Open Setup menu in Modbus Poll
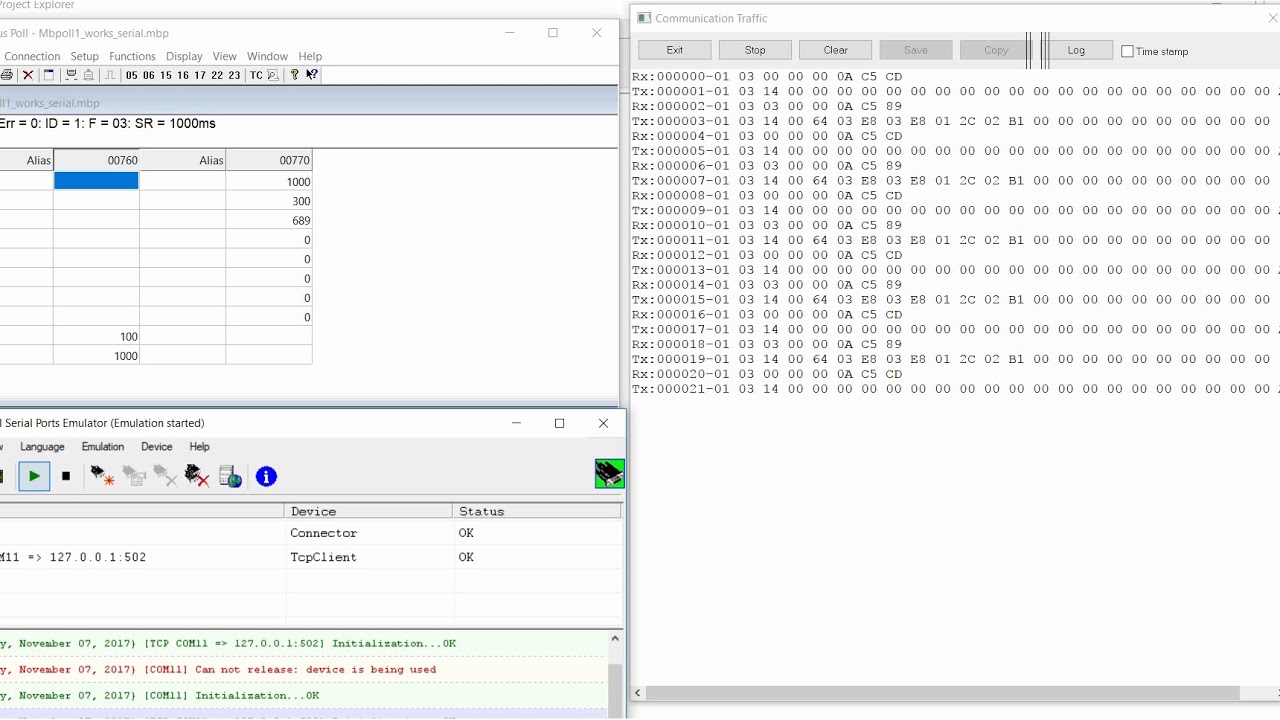 coord(85,56)
